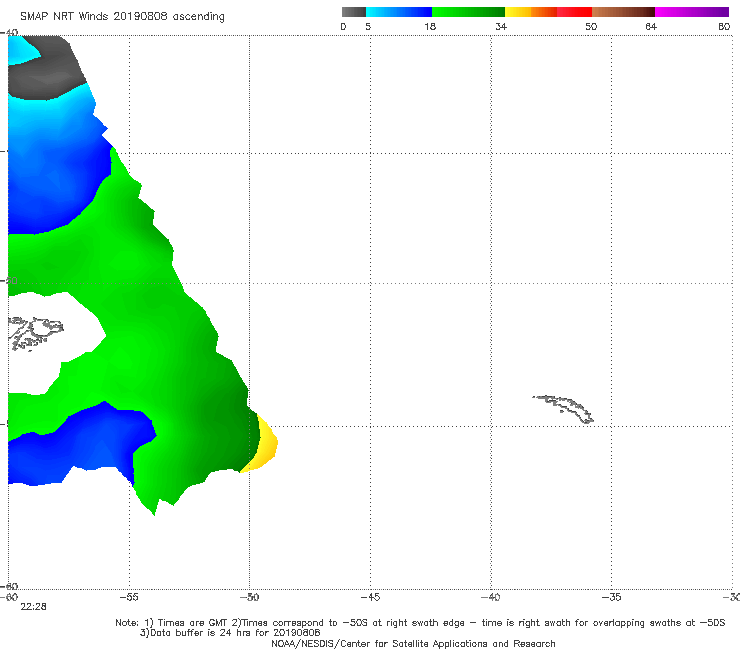740x650 pixels.
Task: Click the brown segment of the wind color bar
Action: (623, 12)
